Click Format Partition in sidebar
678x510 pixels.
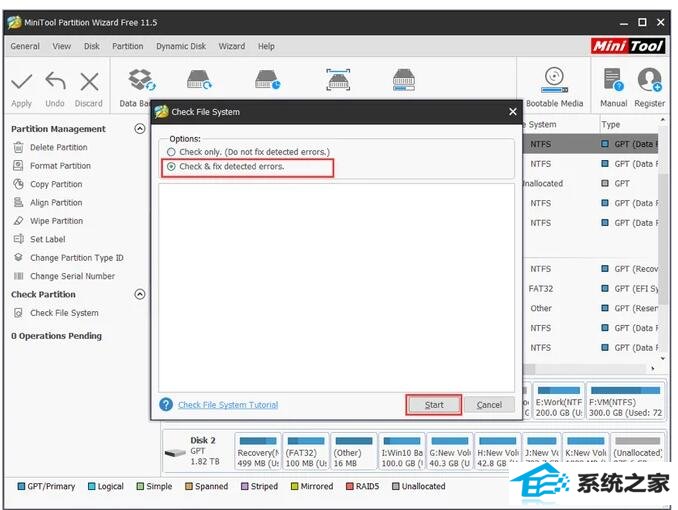click(60, 166)
